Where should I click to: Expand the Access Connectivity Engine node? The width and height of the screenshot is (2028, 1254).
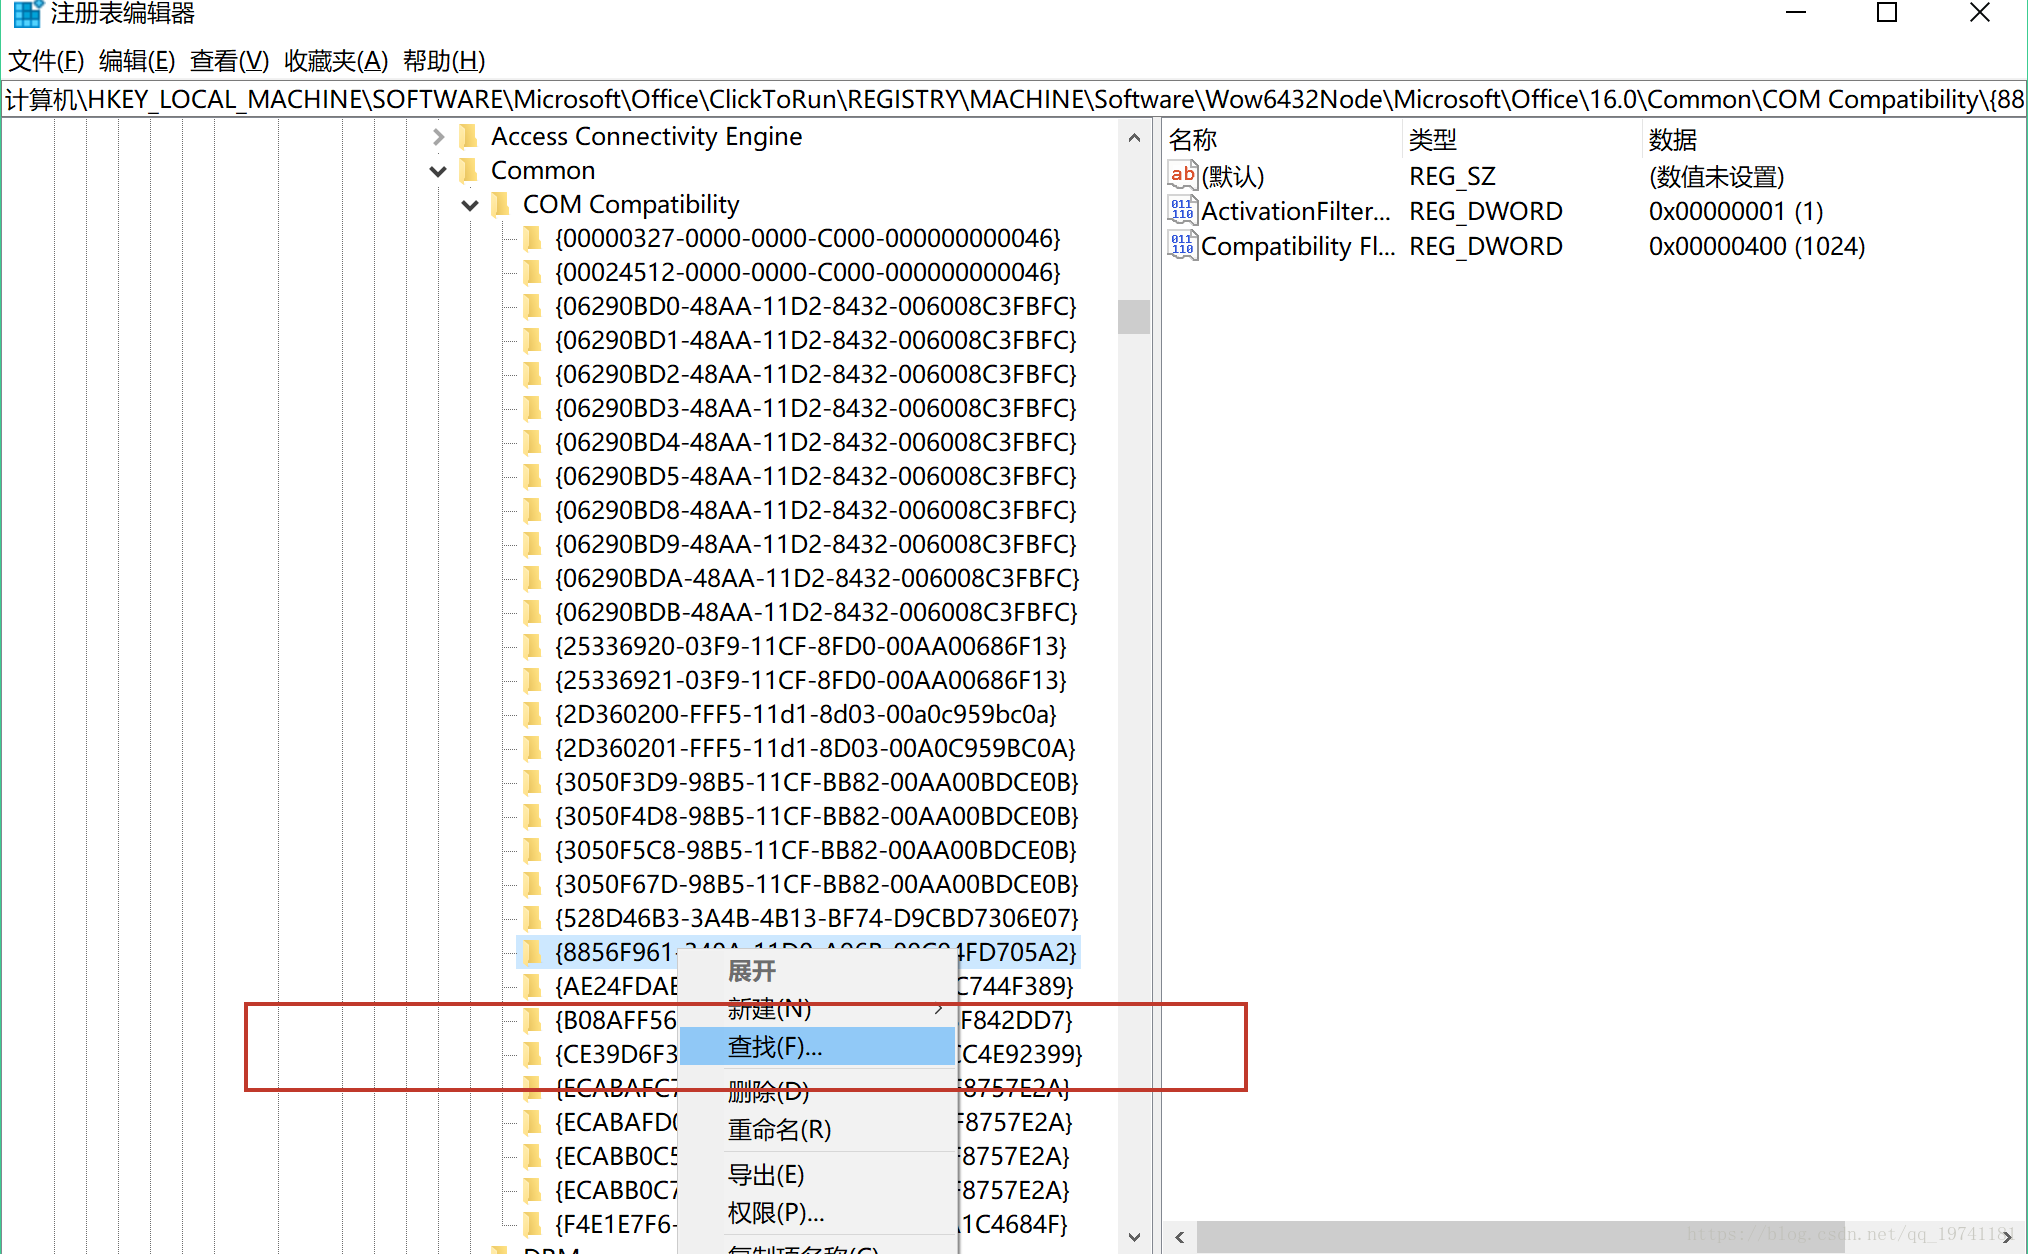pyautogui.click(x=438, y=136)
